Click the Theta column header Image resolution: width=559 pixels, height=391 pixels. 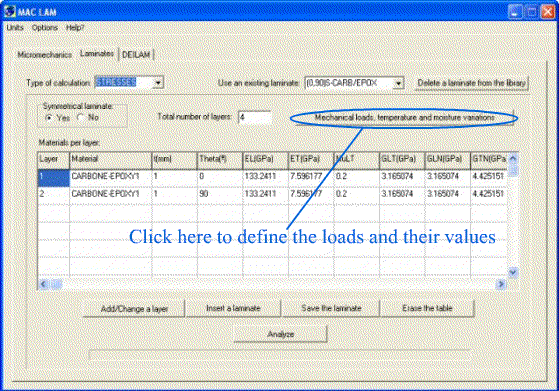(x=220, y=160)
